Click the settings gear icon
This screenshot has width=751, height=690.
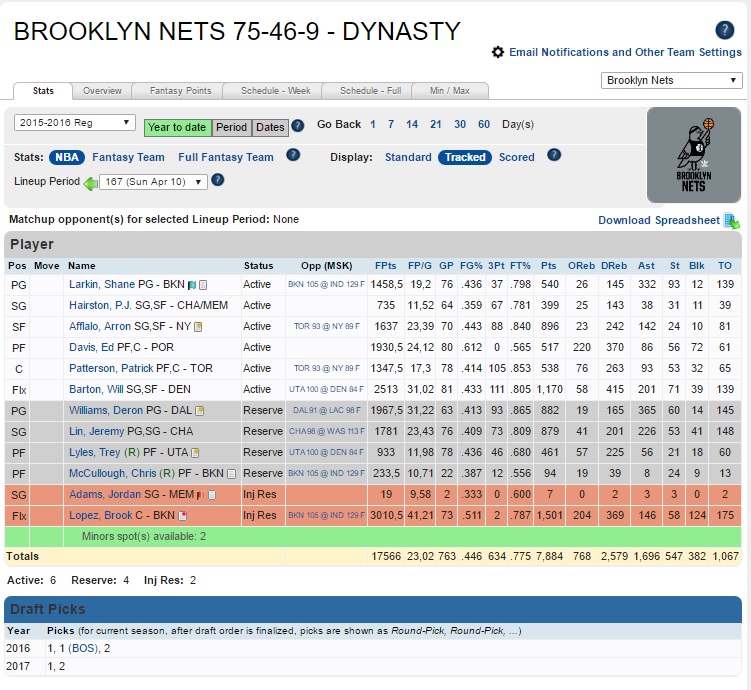point(498,52)
